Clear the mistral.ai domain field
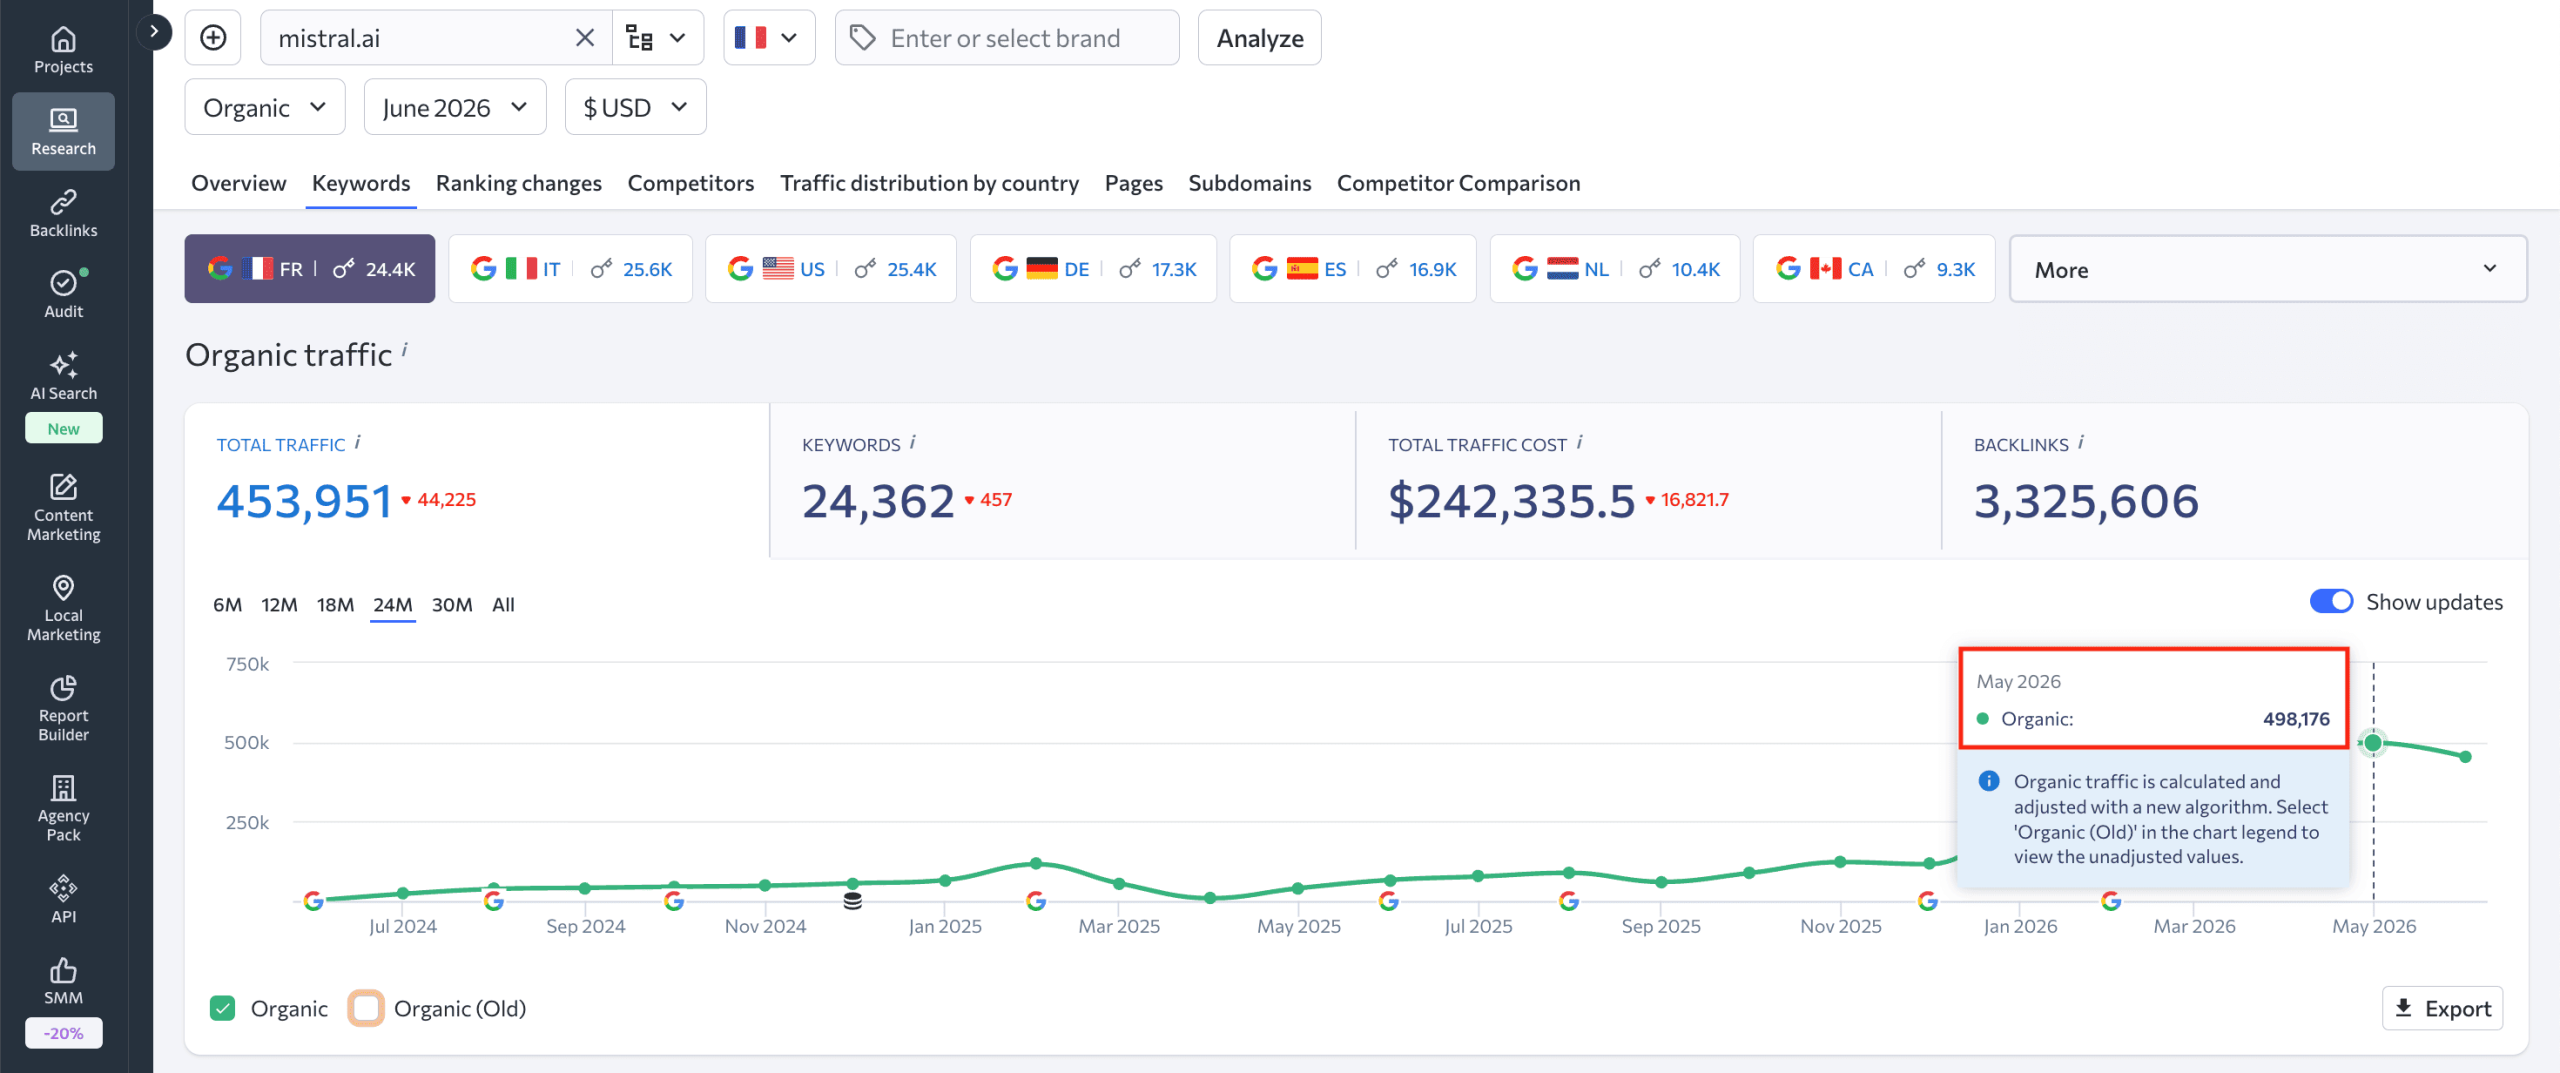 (585, 38)
